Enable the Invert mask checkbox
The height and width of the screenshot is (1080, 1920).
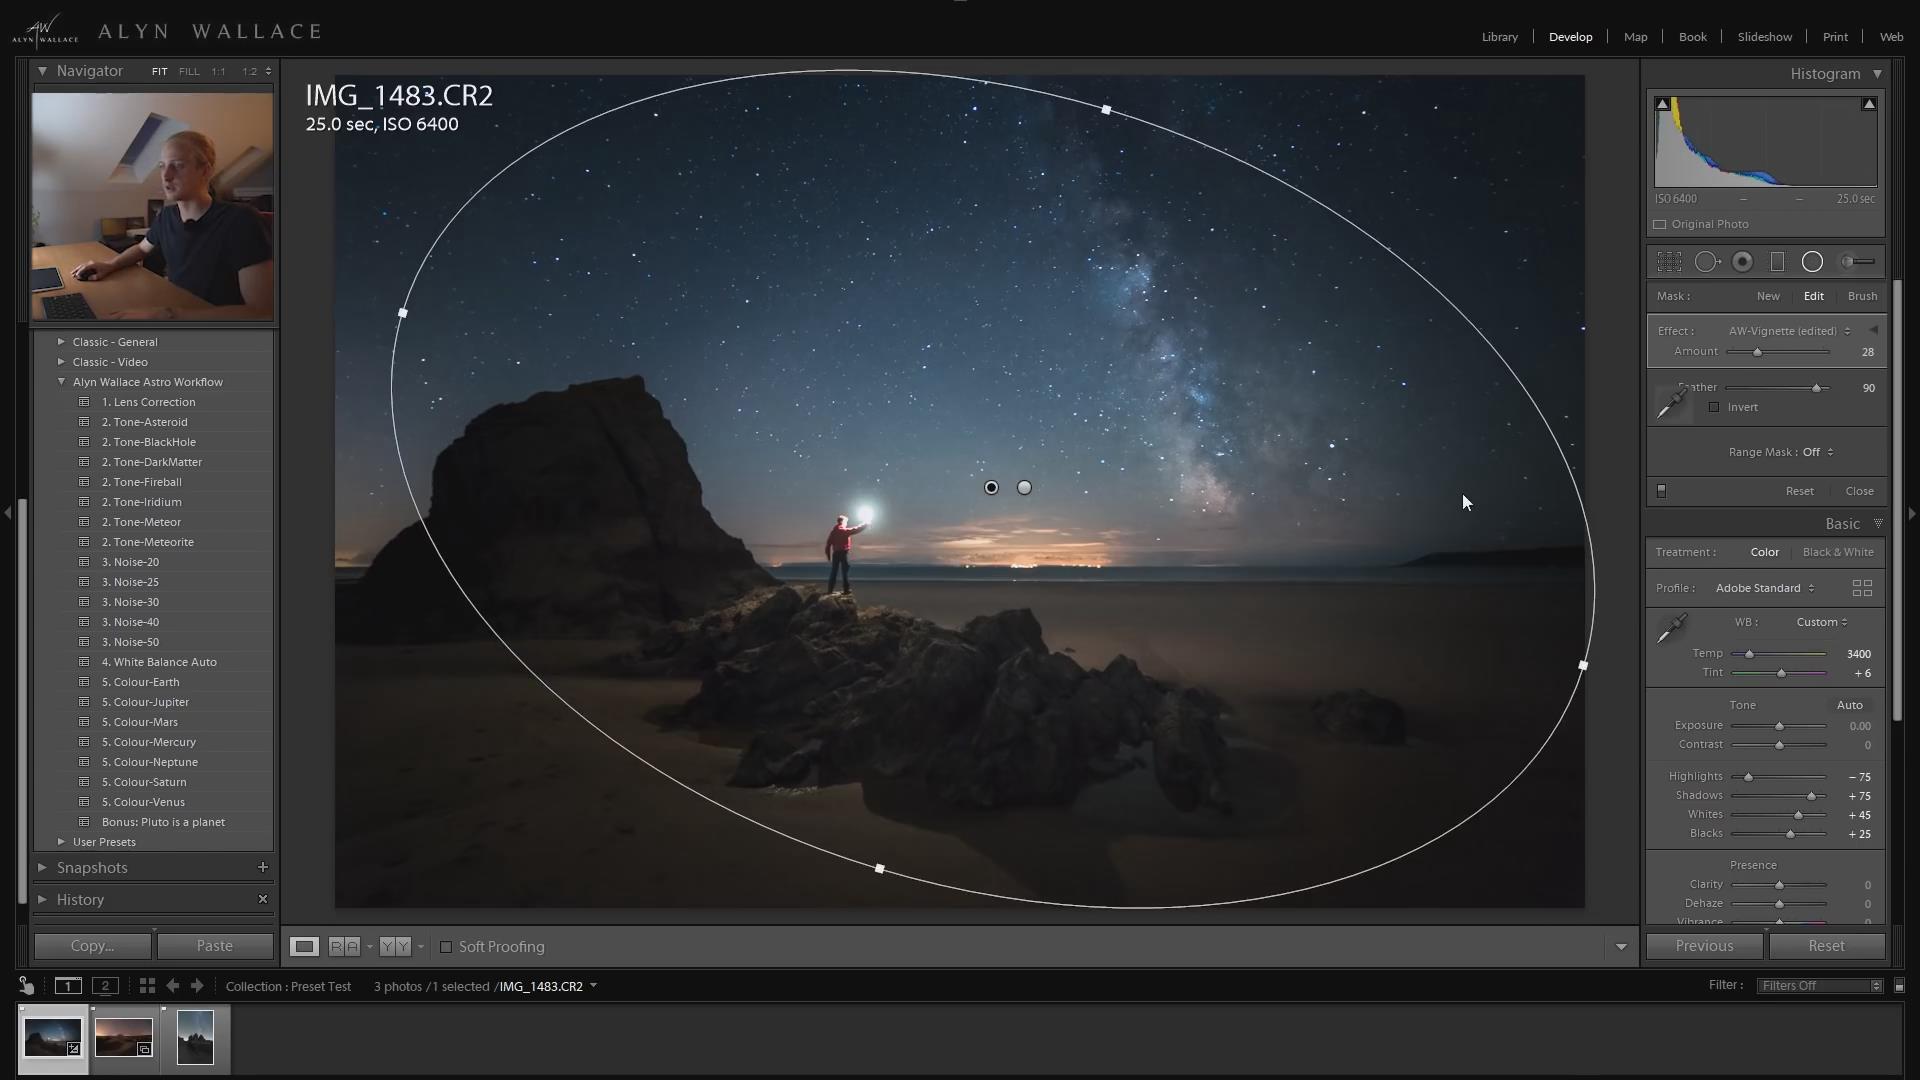[x=1714, y=407]
